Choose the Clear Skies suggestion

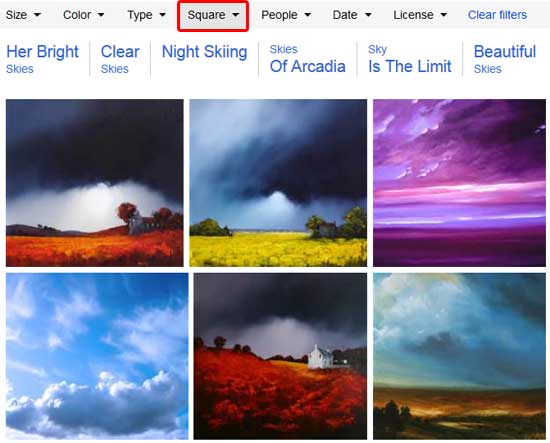point(120,59)
